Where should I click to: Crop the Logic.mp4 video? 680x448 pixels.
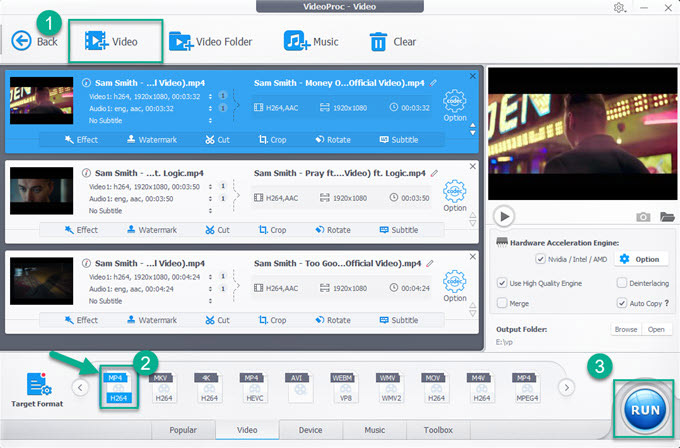272,230
